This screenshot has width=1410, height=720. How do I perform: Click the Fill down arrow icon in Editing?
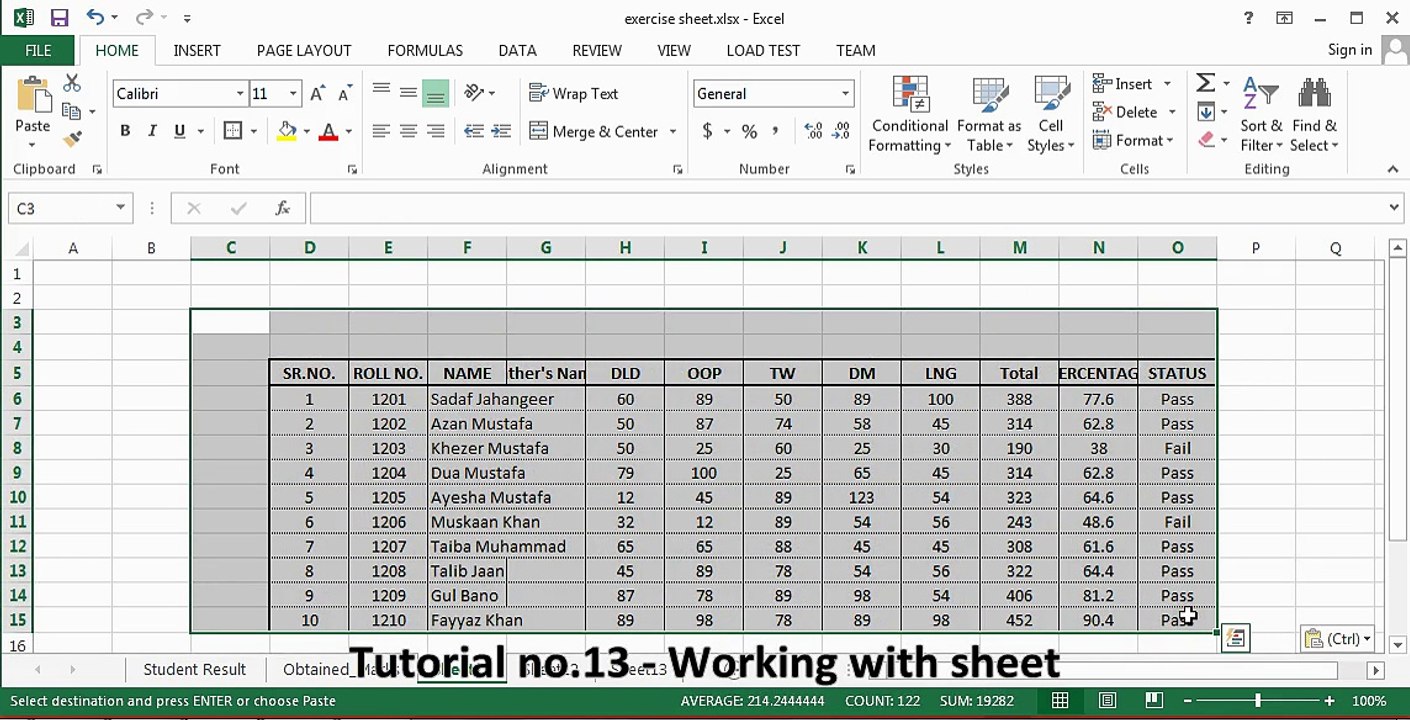pyautogui.click(x=1206, y=111)
